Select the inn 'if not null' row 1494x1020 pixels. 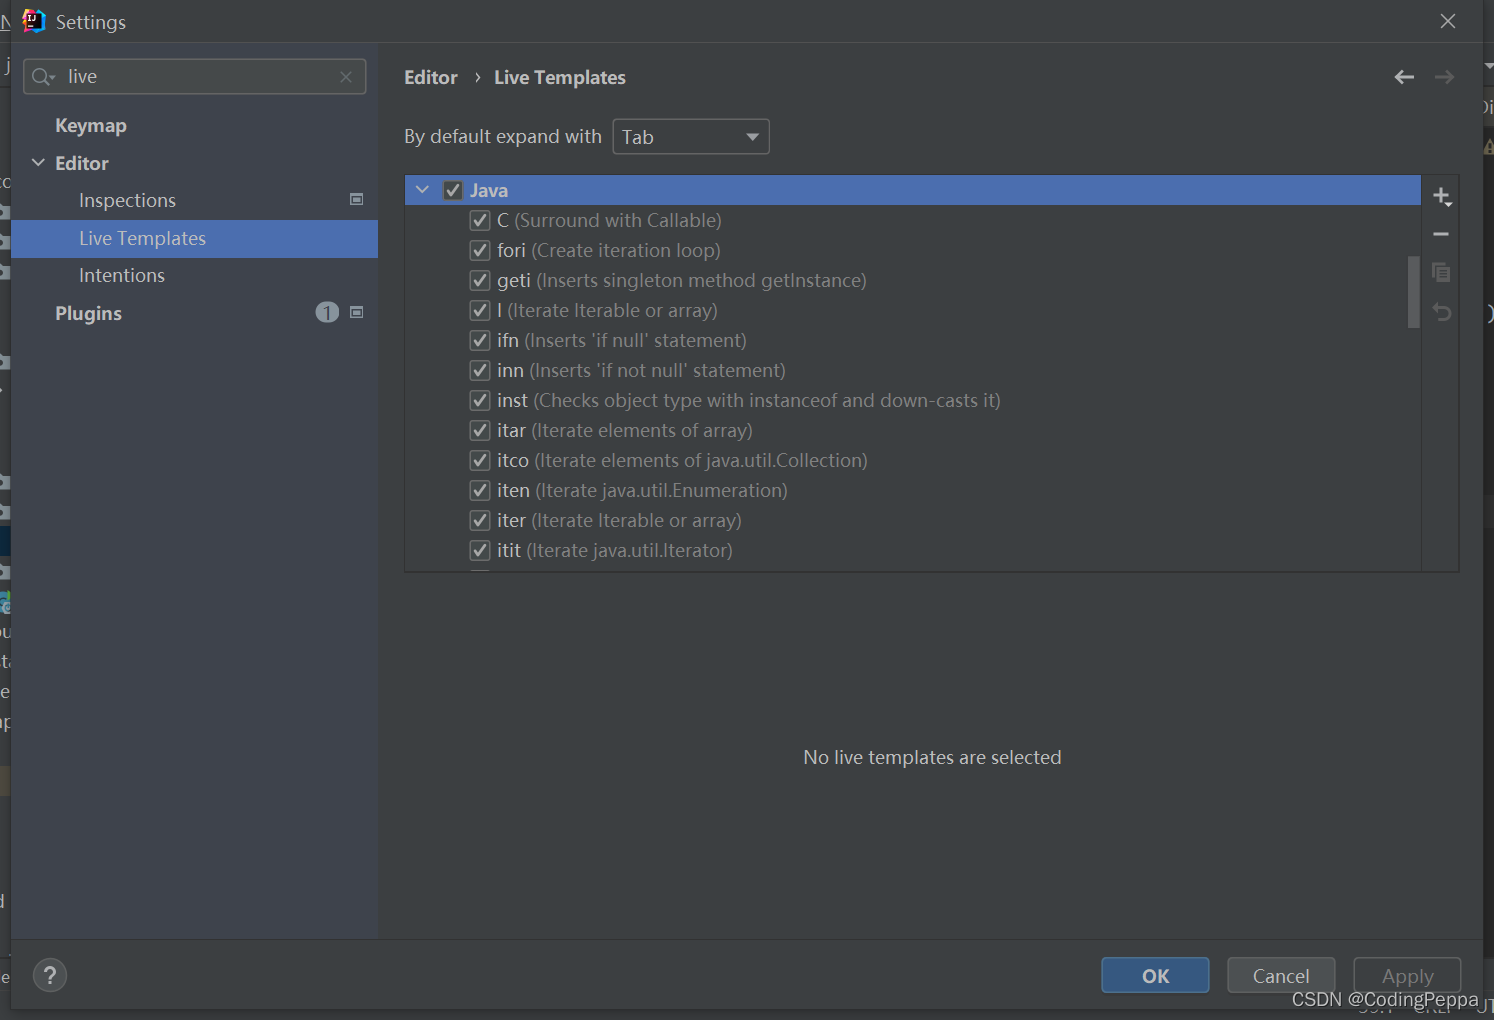[913, 370]
